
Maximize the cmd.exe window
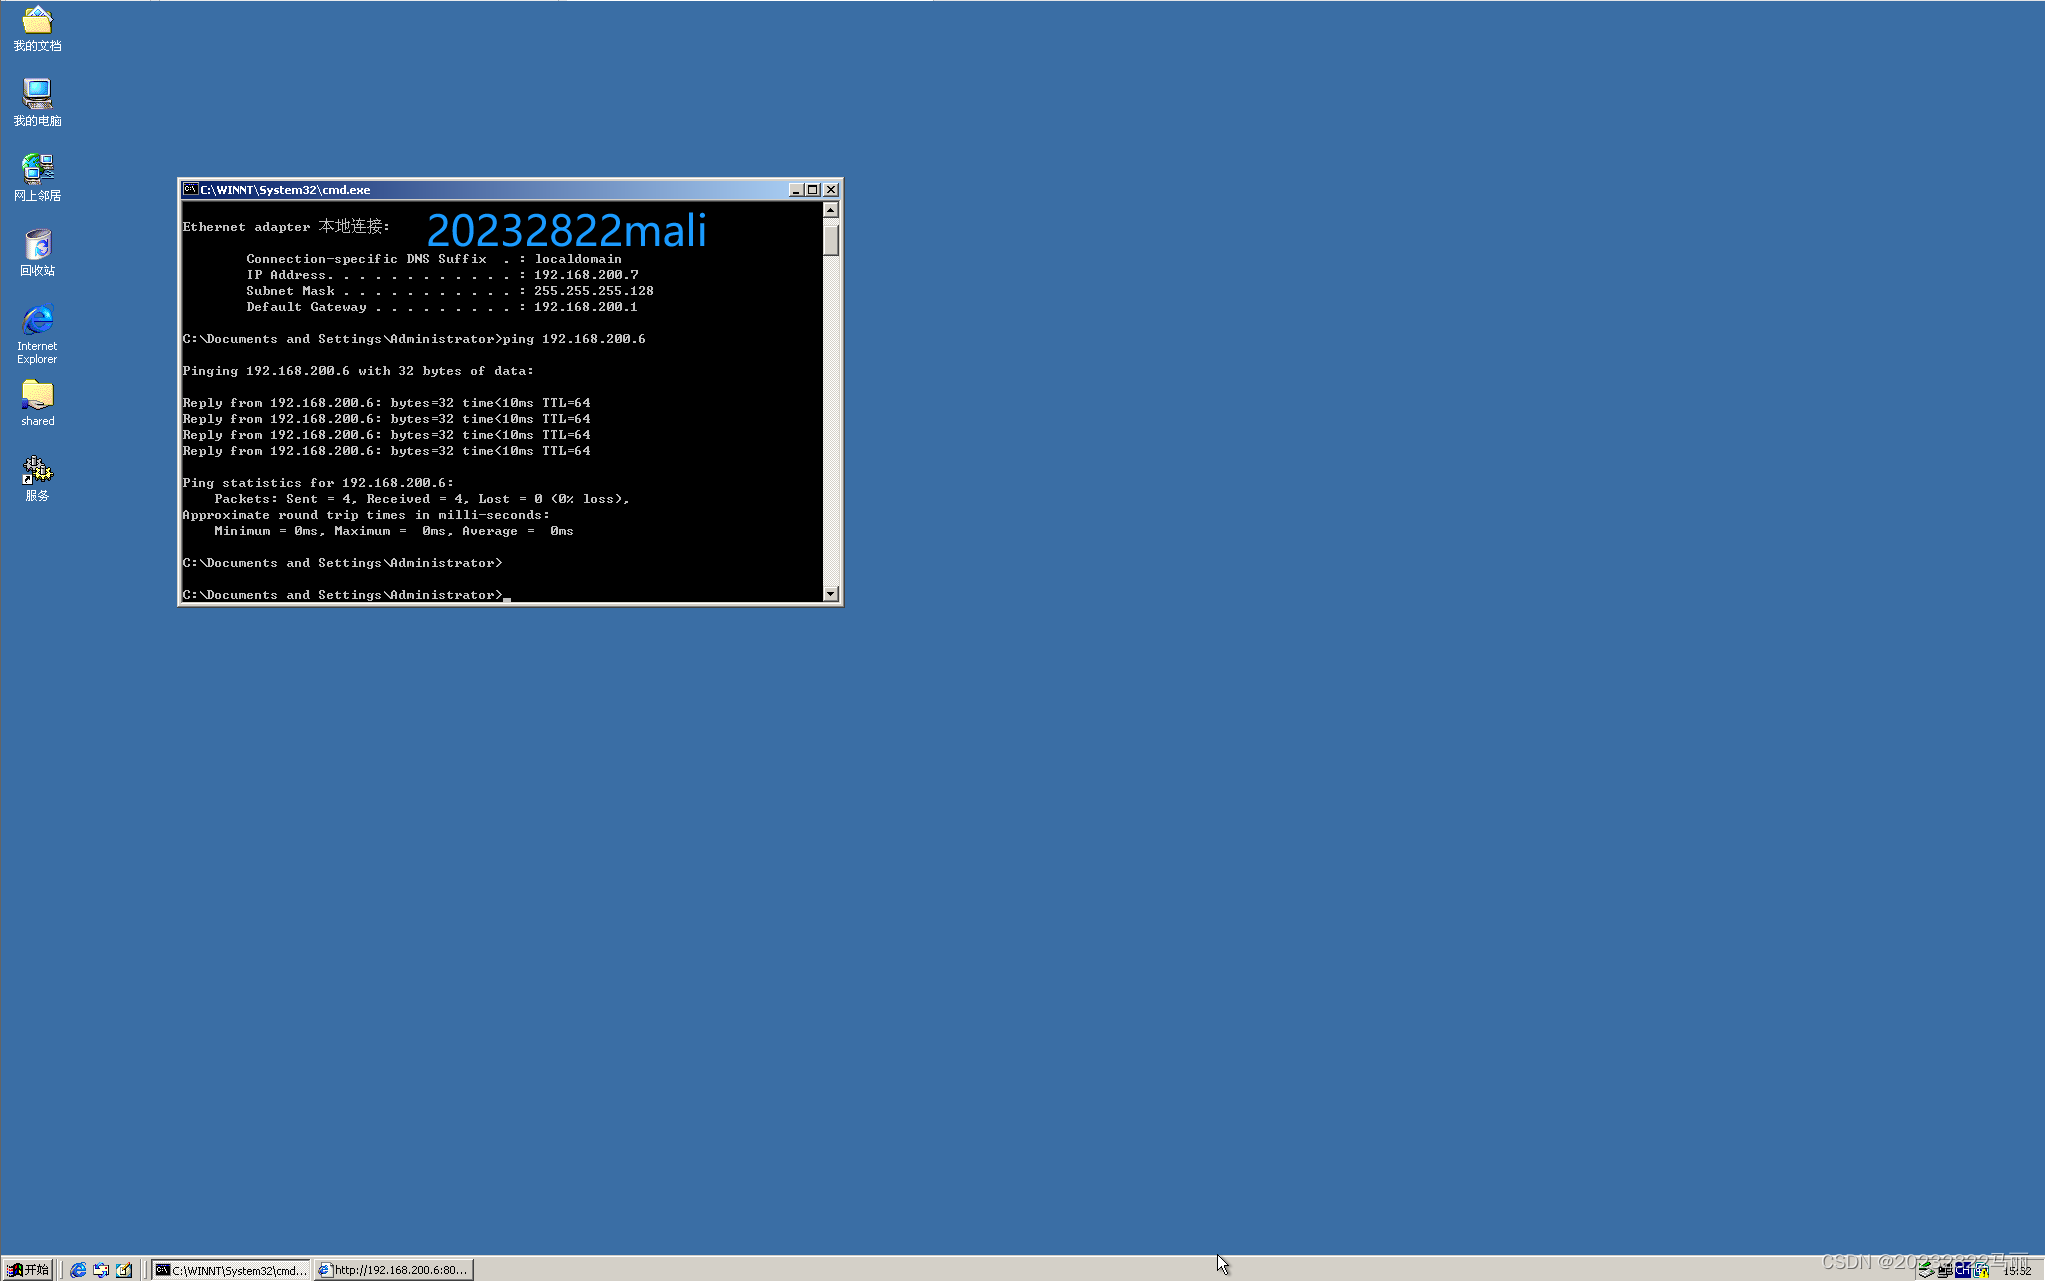812,189
